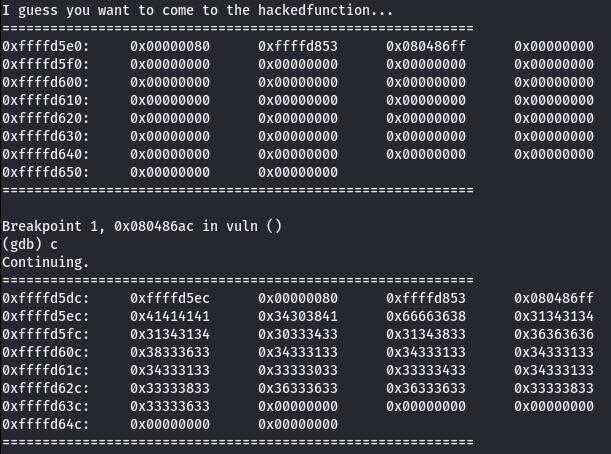Click address label 0xffffd5e0
The width and height of the screenshot is (611, 454).
pos(46,46)
